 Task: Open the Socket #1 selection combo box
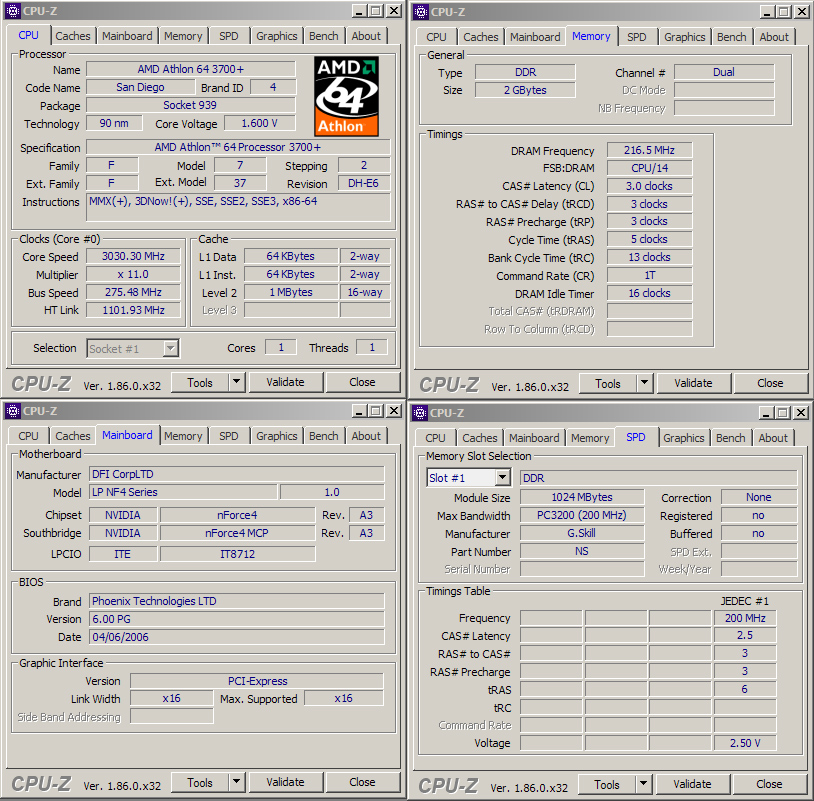pos(170,348)
